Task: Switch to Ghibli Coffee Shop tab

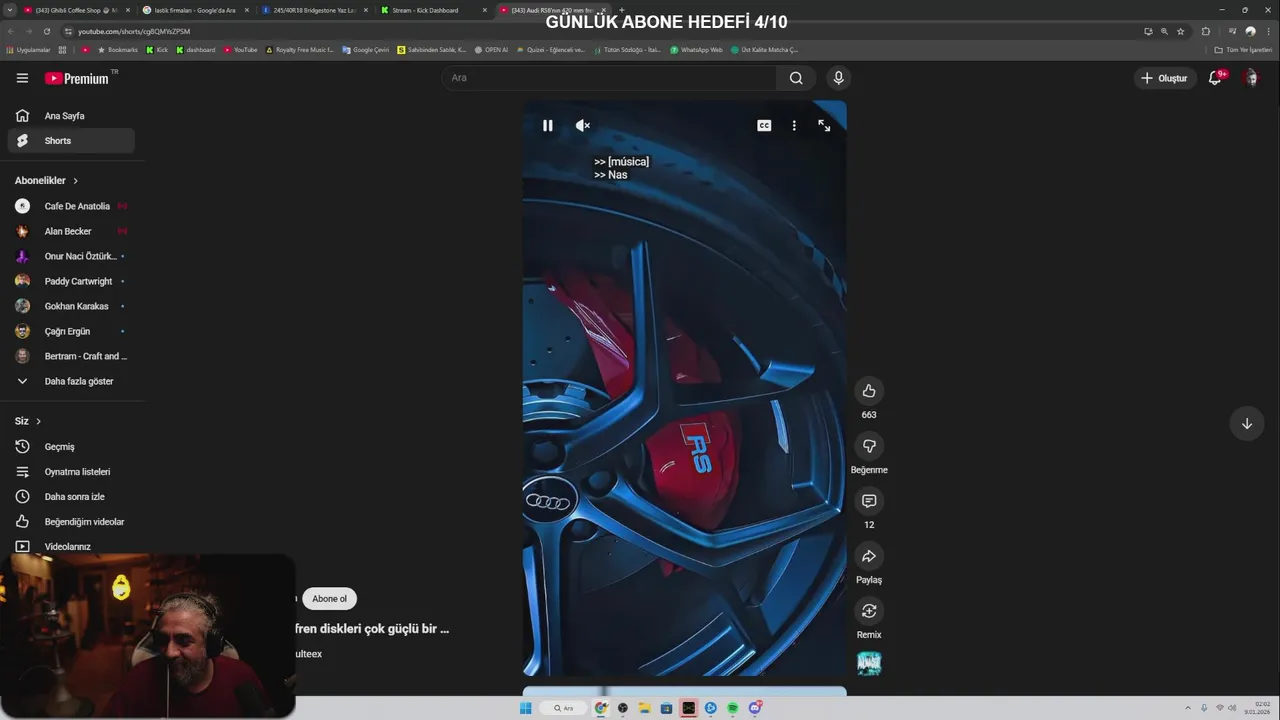Action: [76, 10]
